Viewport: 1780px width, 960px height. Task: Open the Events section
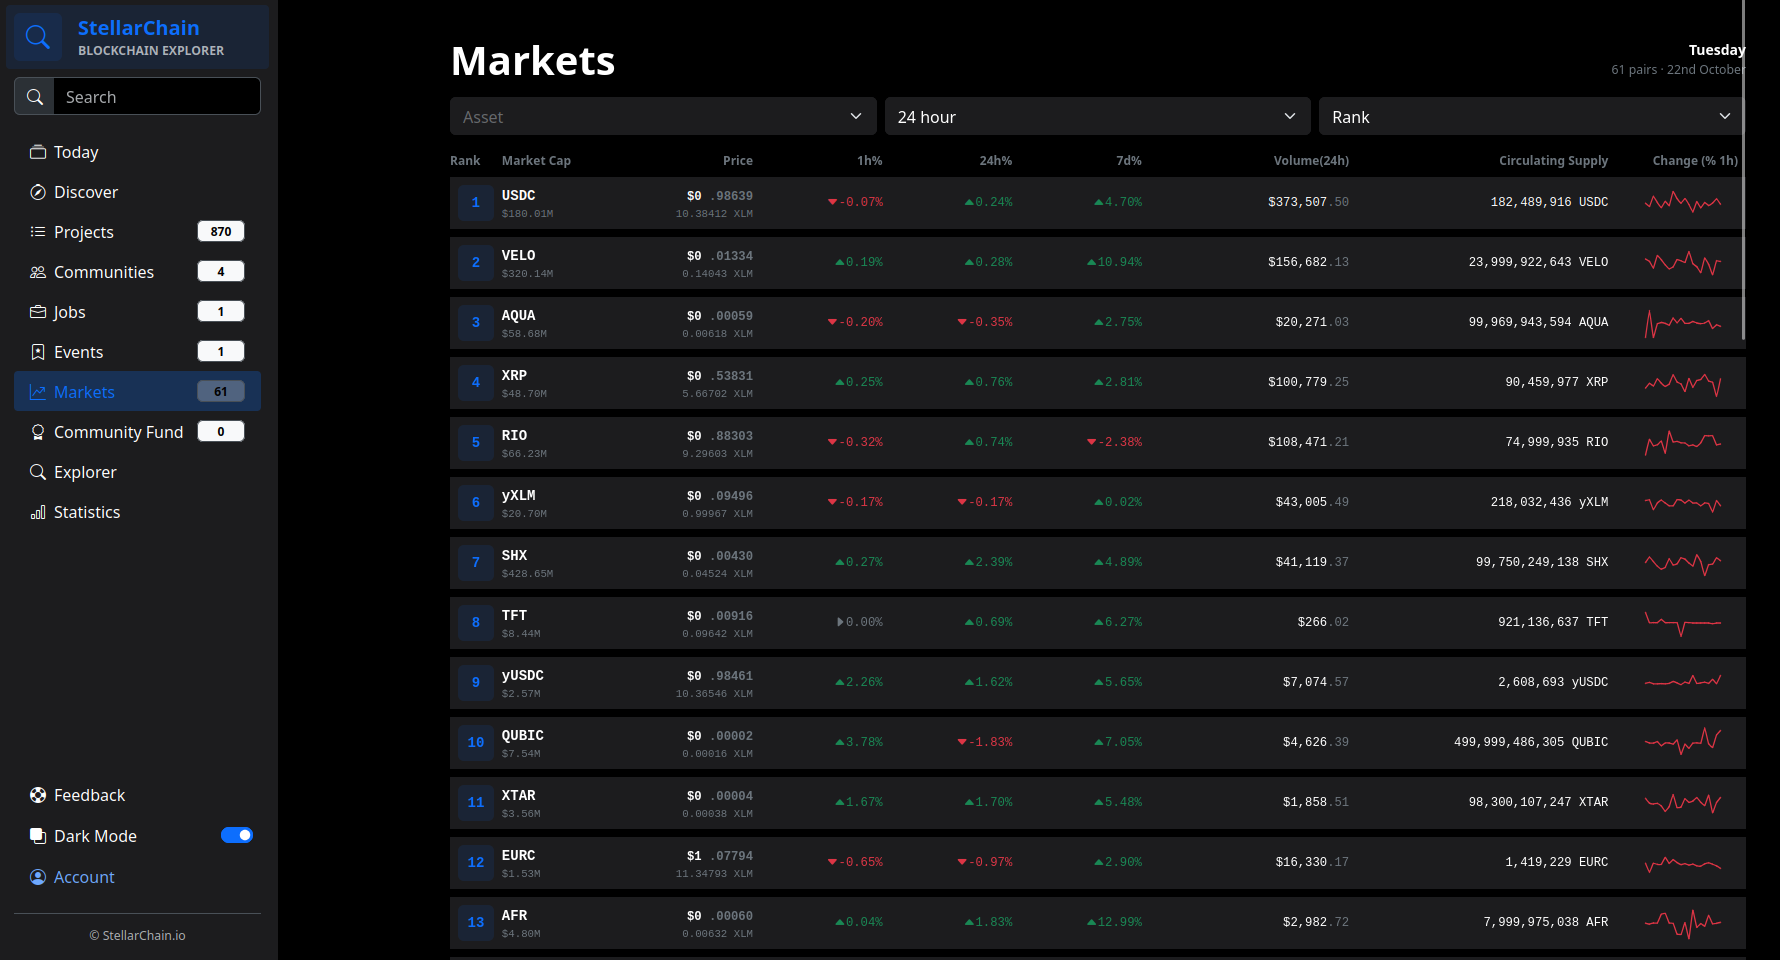click(x=137, y=352)
